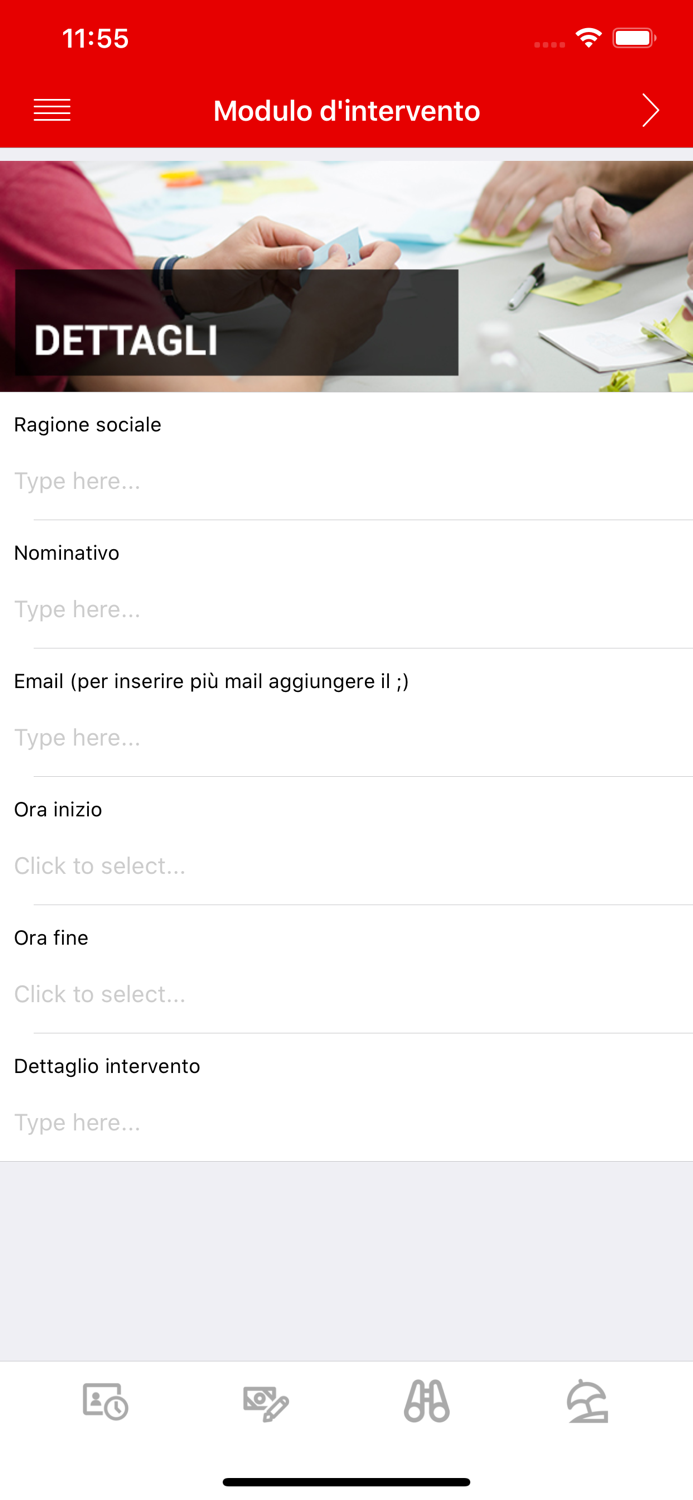693x1500 pixels.
Task: Tap the 11:55 clock in status bar
Action: [95, 39]
